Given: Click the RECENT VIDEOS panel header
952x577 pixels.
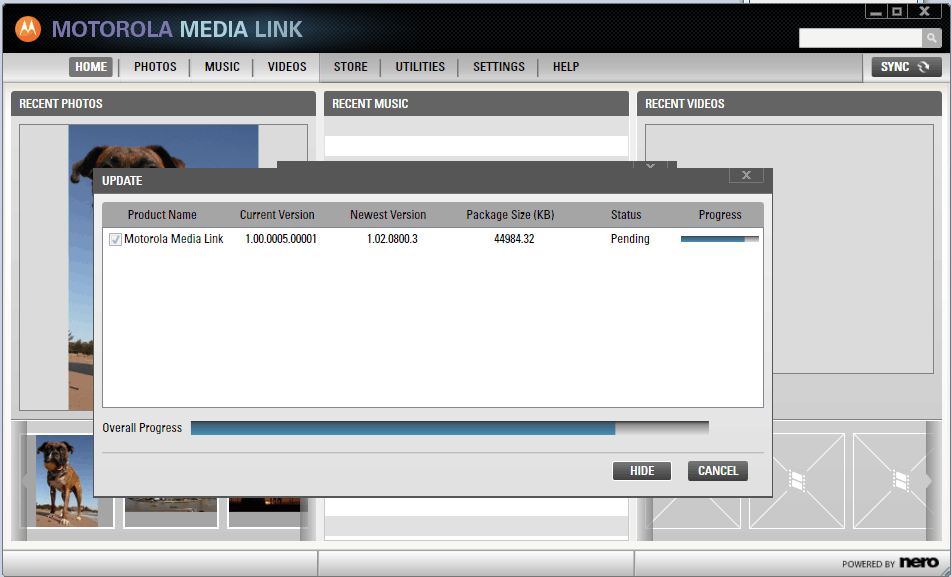Looking at the screenshot, I should pos(789,104).
